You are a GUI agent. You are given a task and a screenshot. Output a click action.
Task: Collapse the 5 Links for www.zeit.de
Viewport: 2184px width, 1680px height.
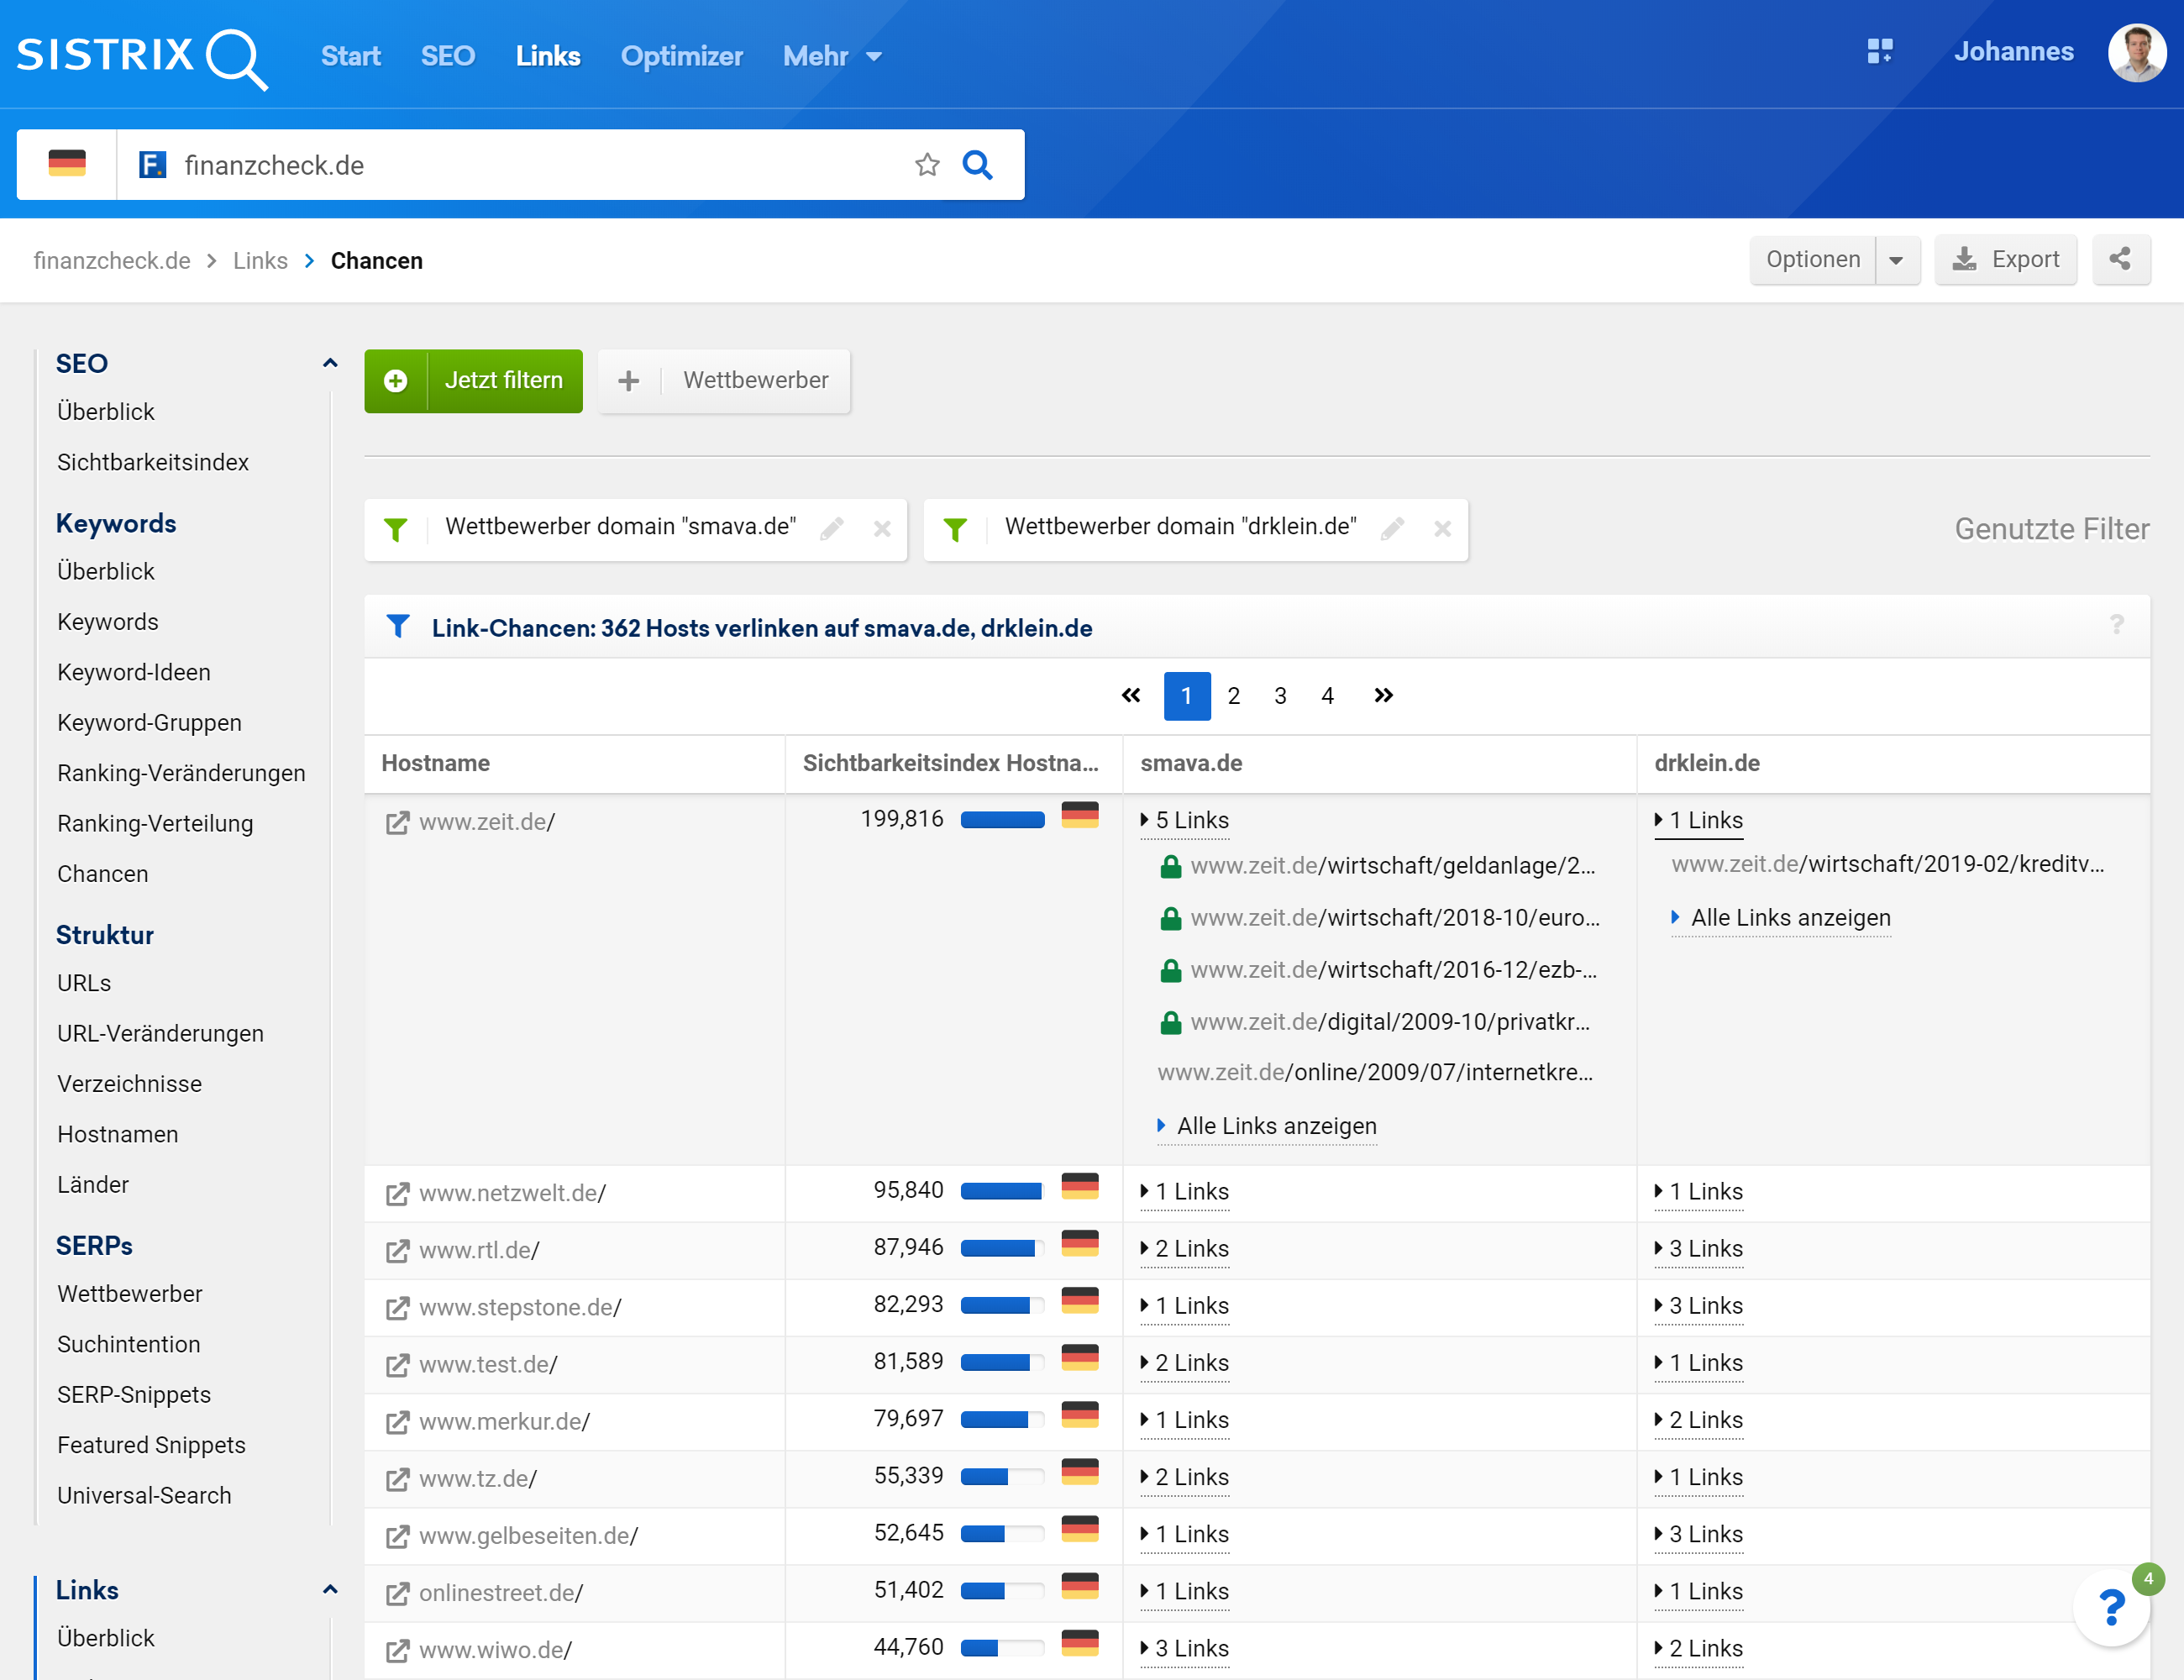coord(1185,820)
